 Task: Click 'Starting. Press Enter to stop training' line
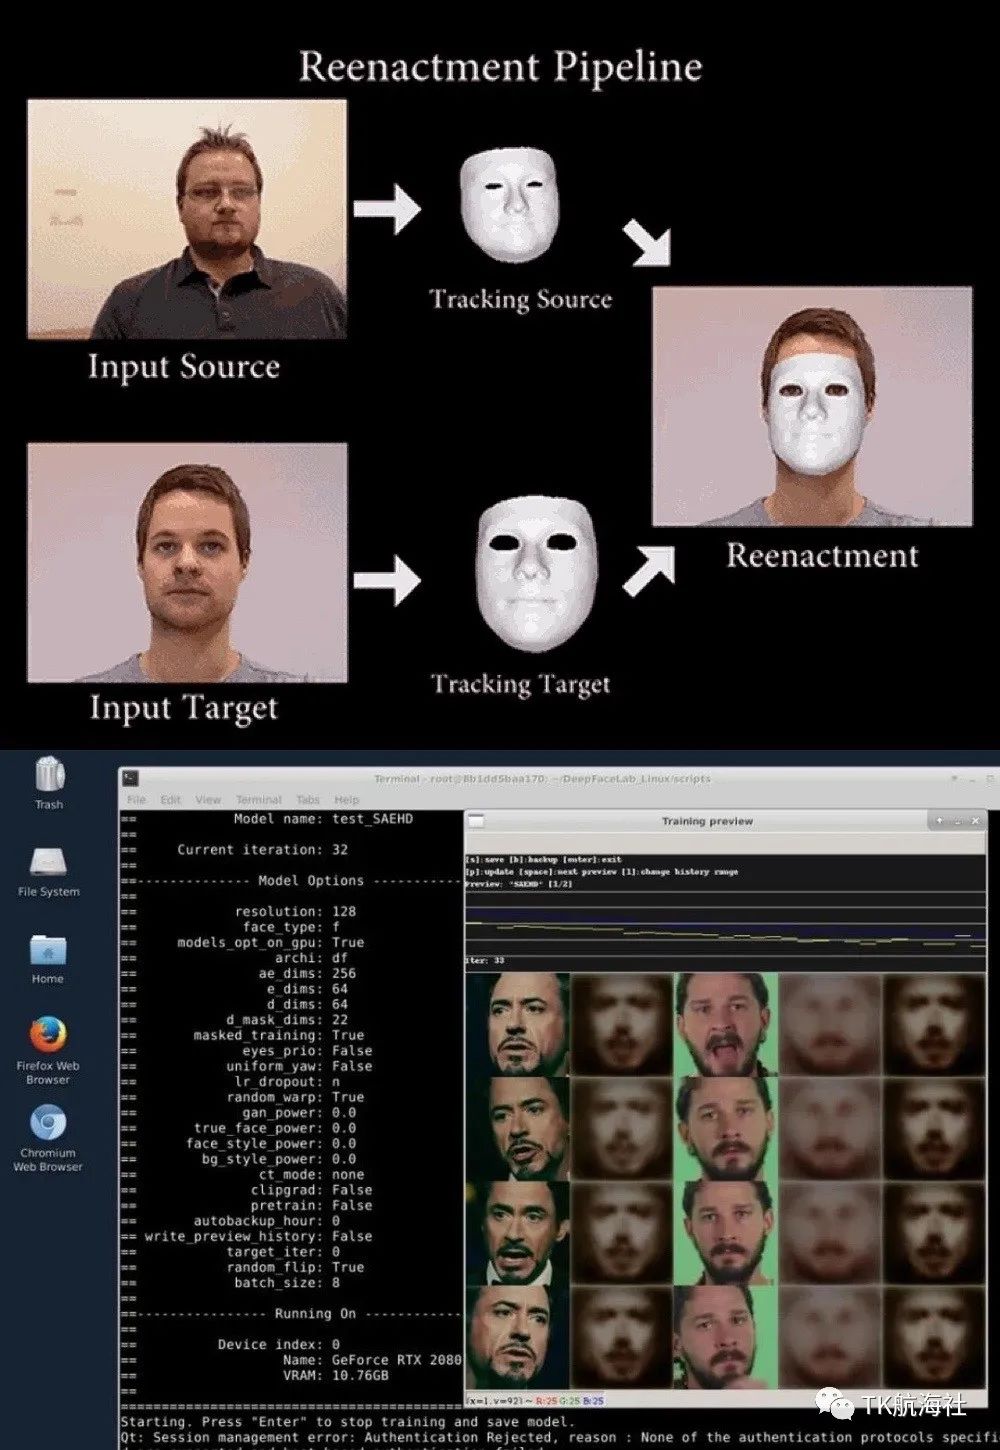[x=347, y=1422]
